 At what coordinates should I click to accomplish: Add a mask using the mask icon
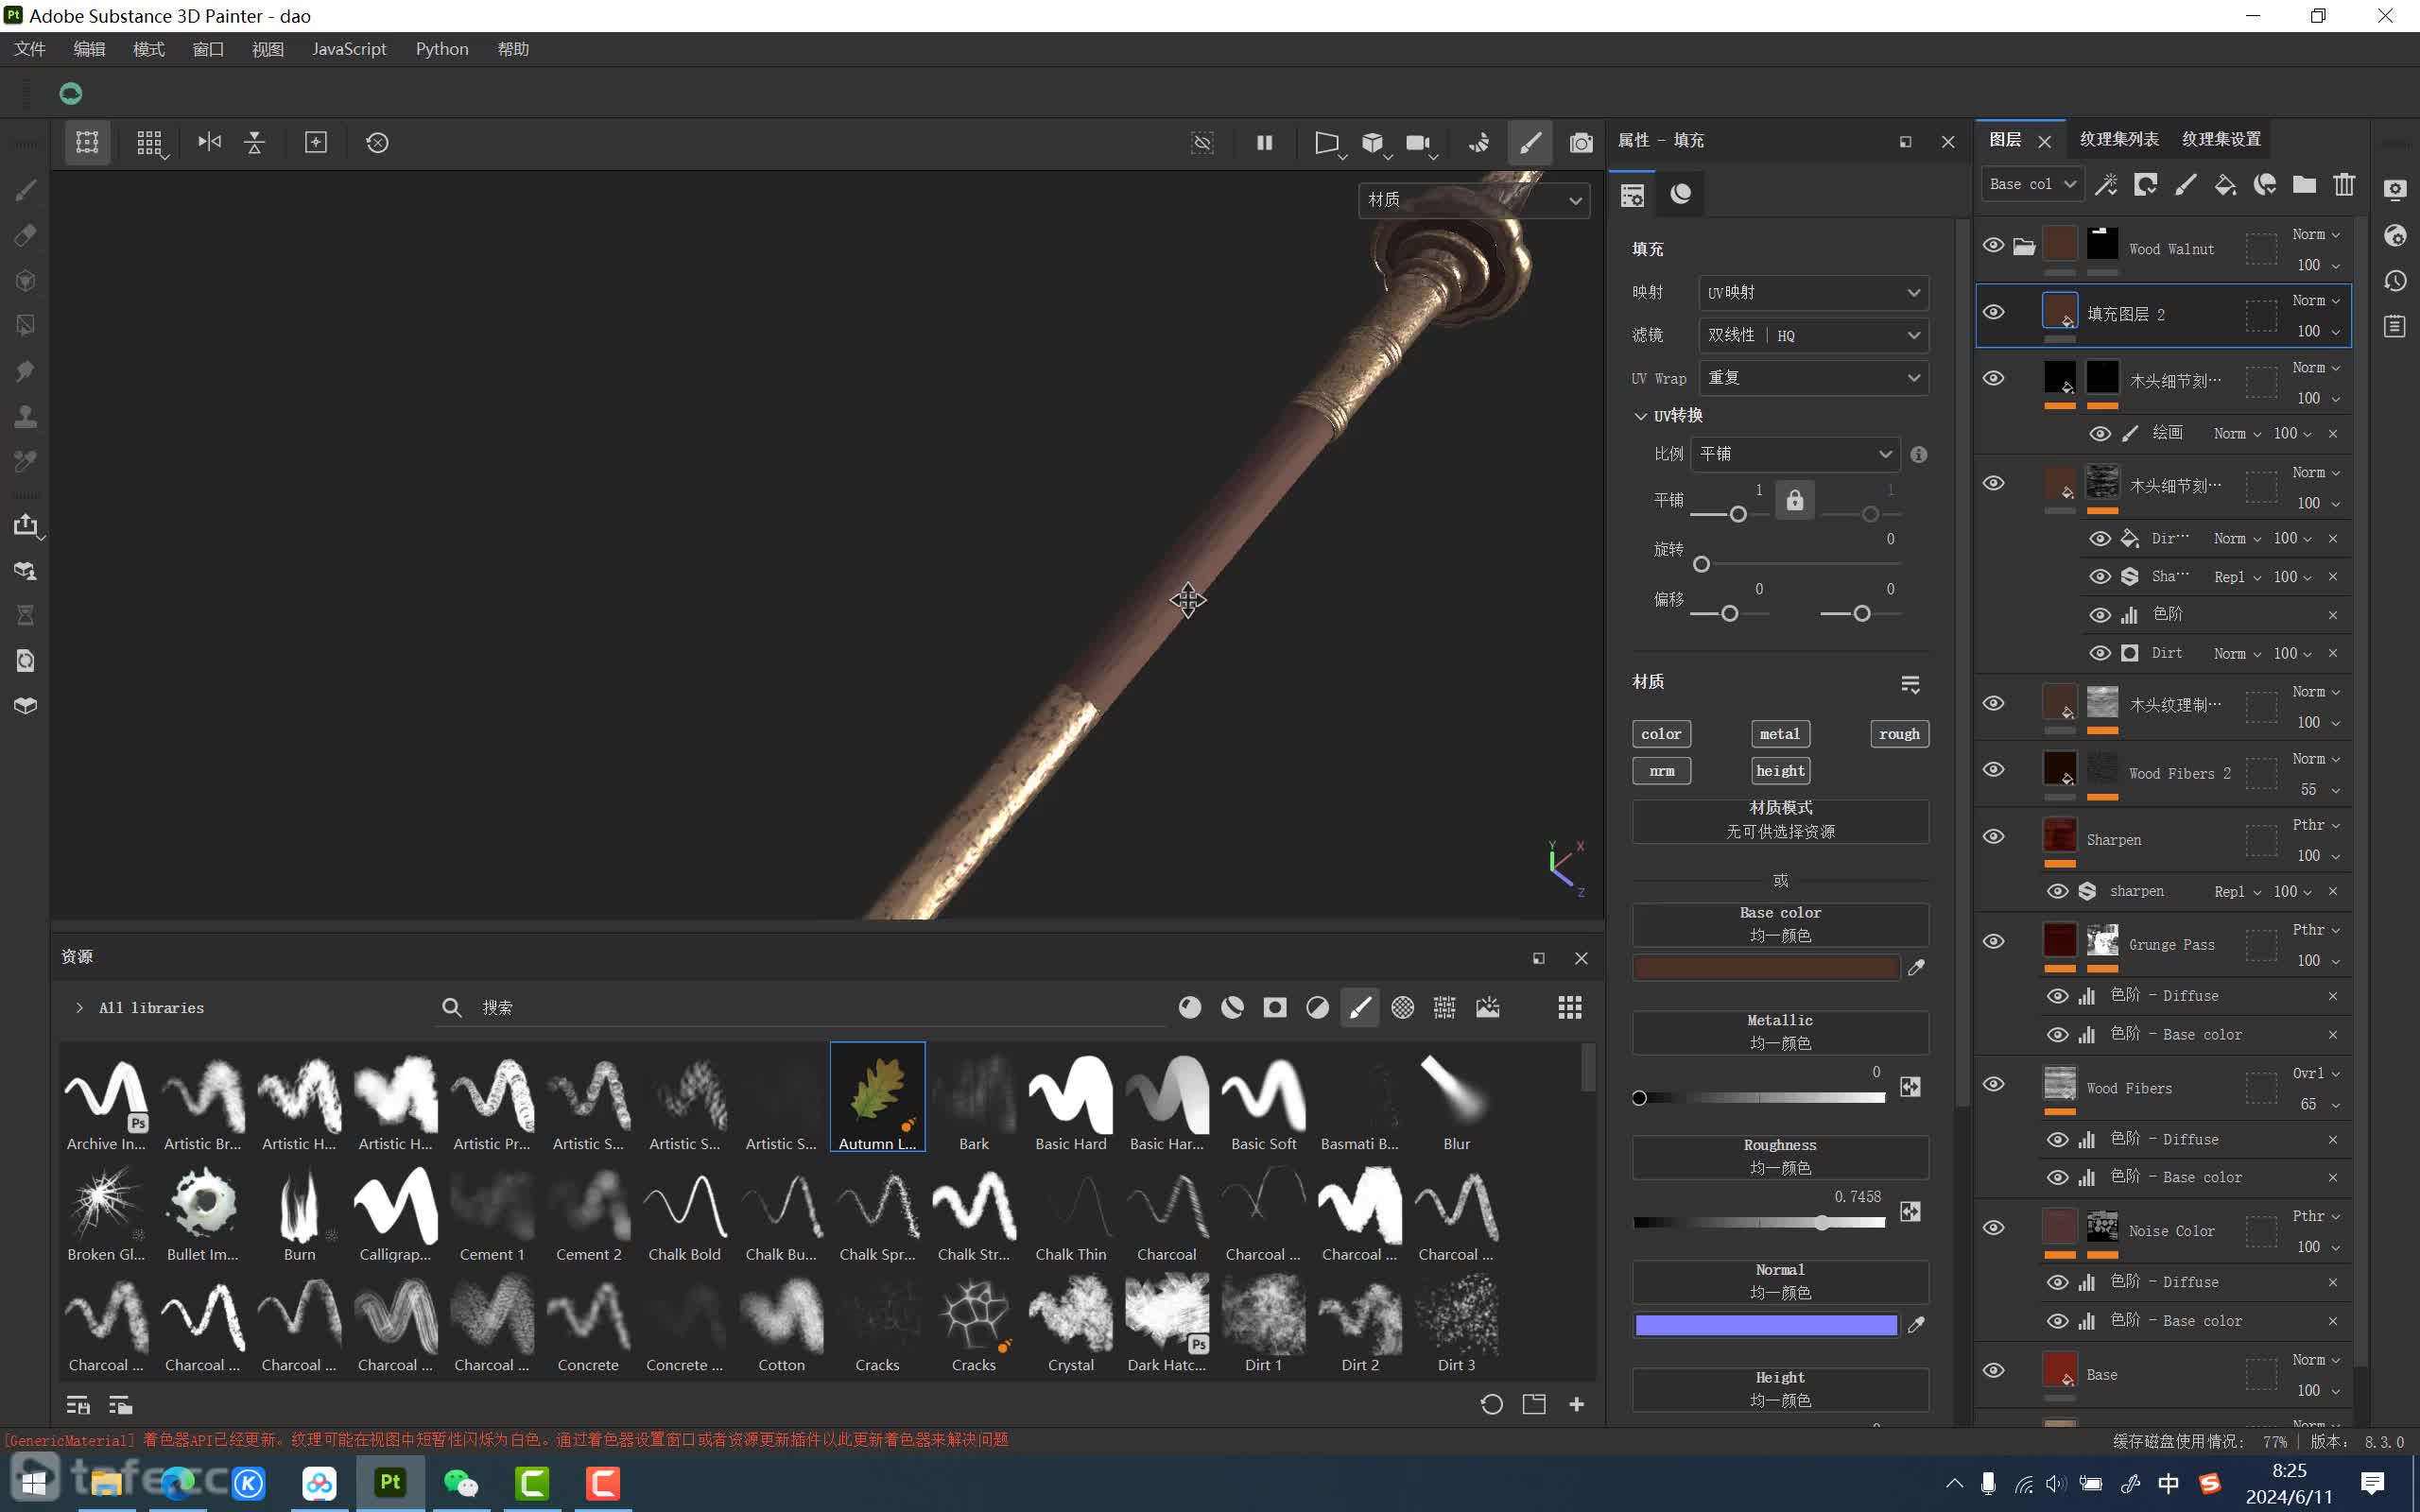(x=2145, y=184)
